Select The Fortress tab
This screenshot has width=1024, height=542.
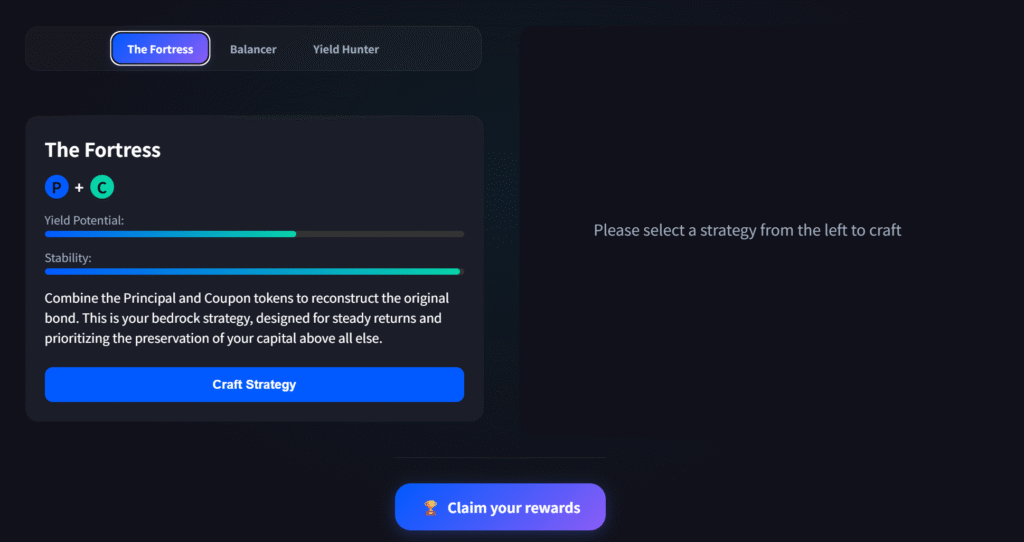point(160,49)
